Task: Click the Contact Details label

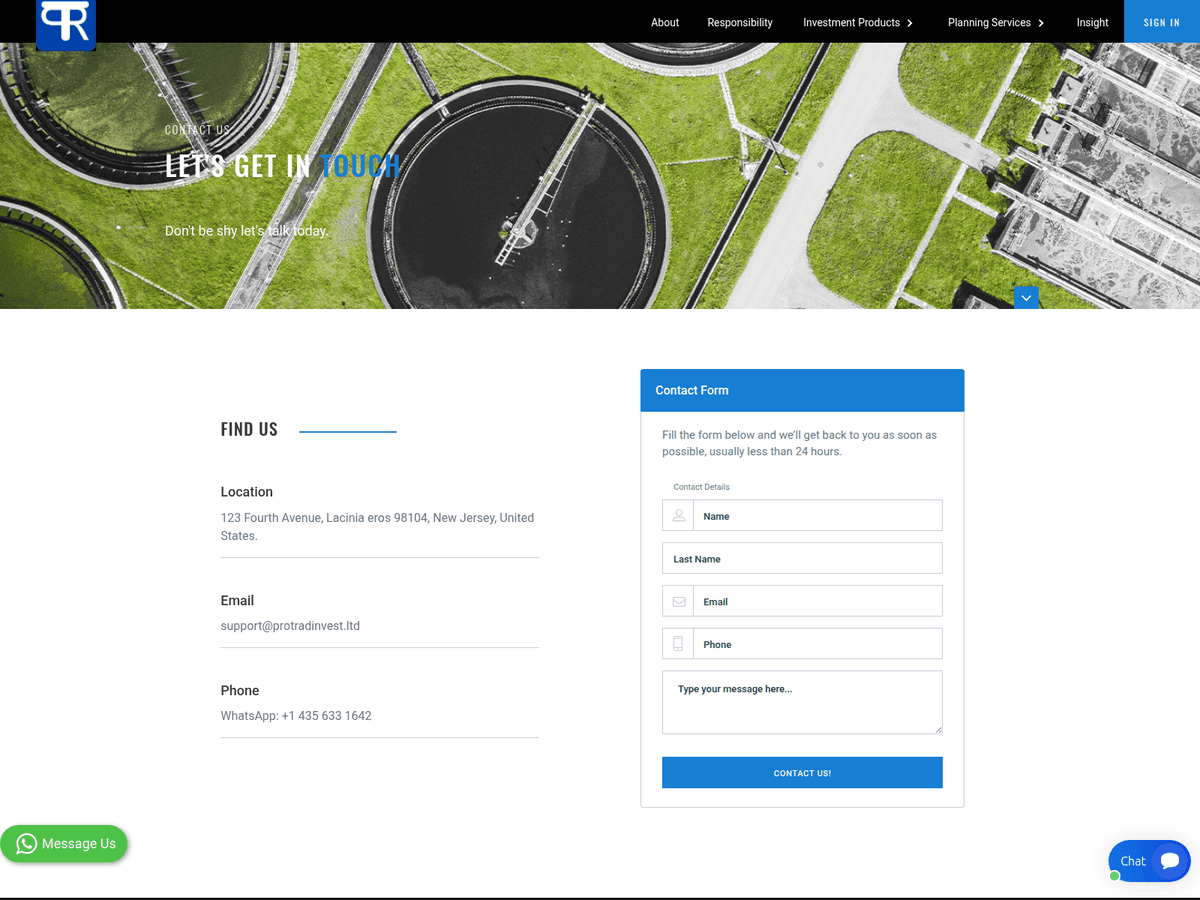Action: tap(701, 487)
